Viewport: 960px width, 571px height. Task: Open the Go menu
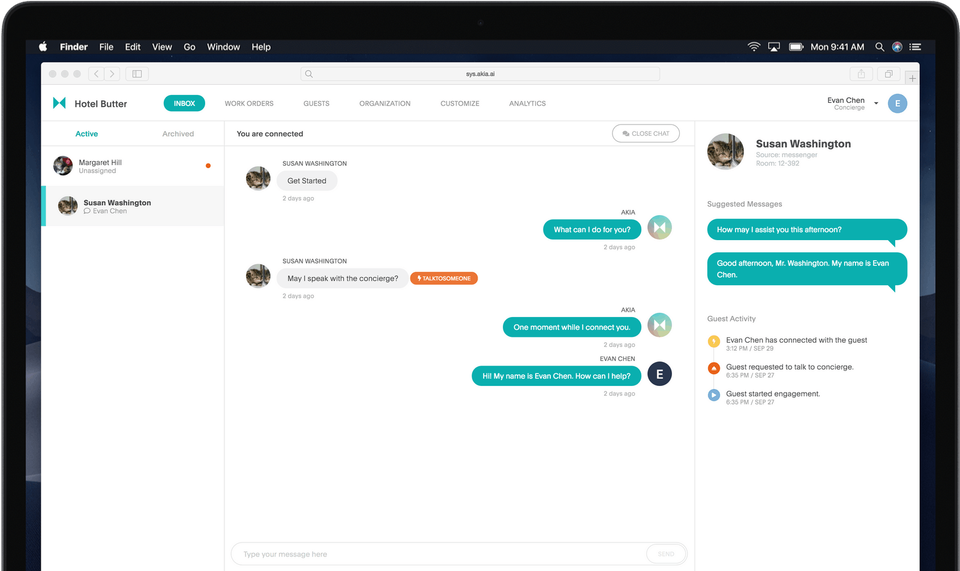coord(189,47)
